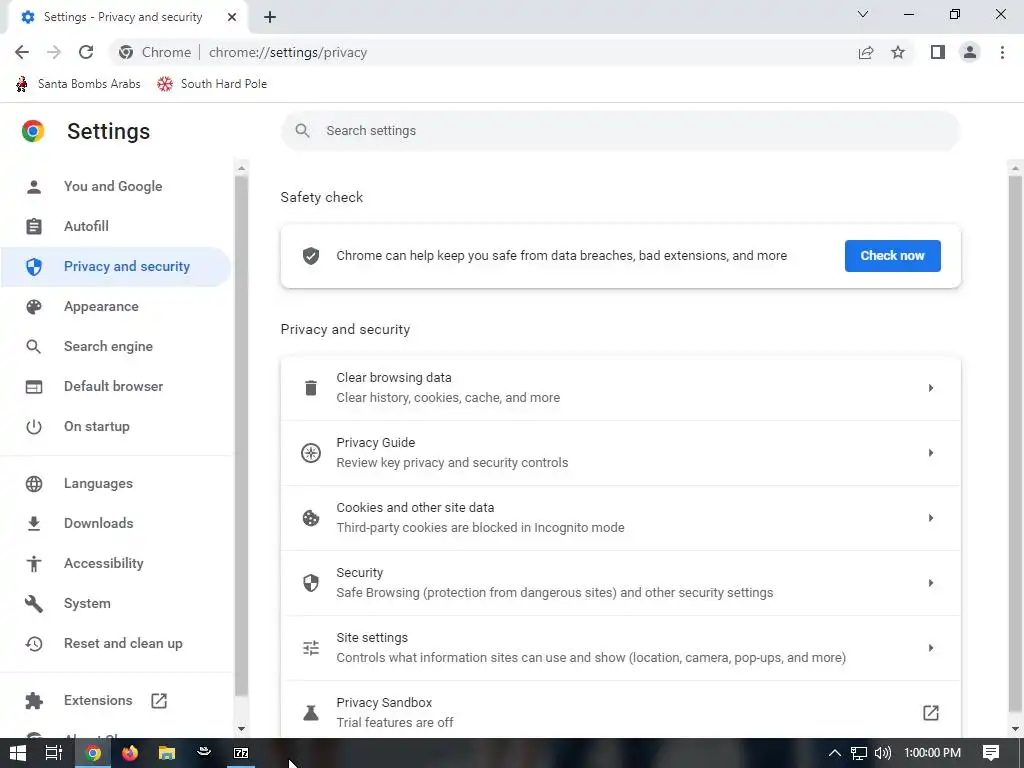This screenshot has height=768, width=1024.
Task: Open the side panel icon
Action: click(938, 52)
